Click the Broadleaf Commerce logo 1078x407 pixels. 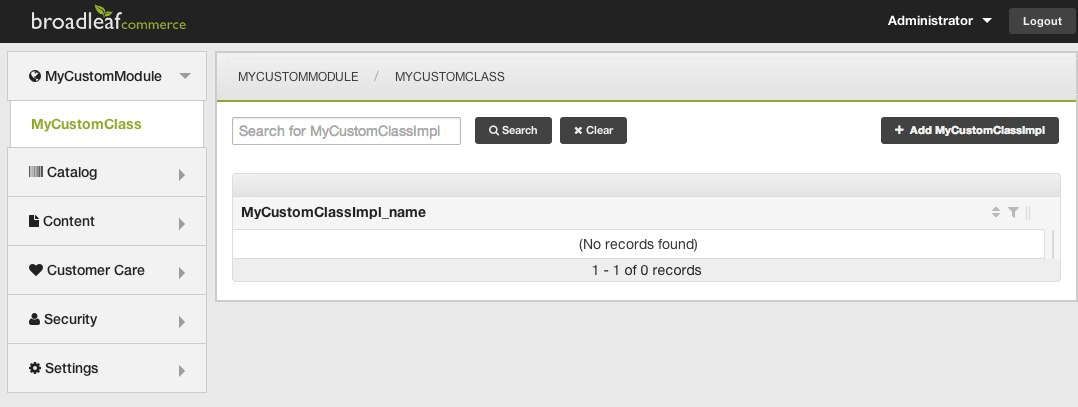click(x=108, y=21)
